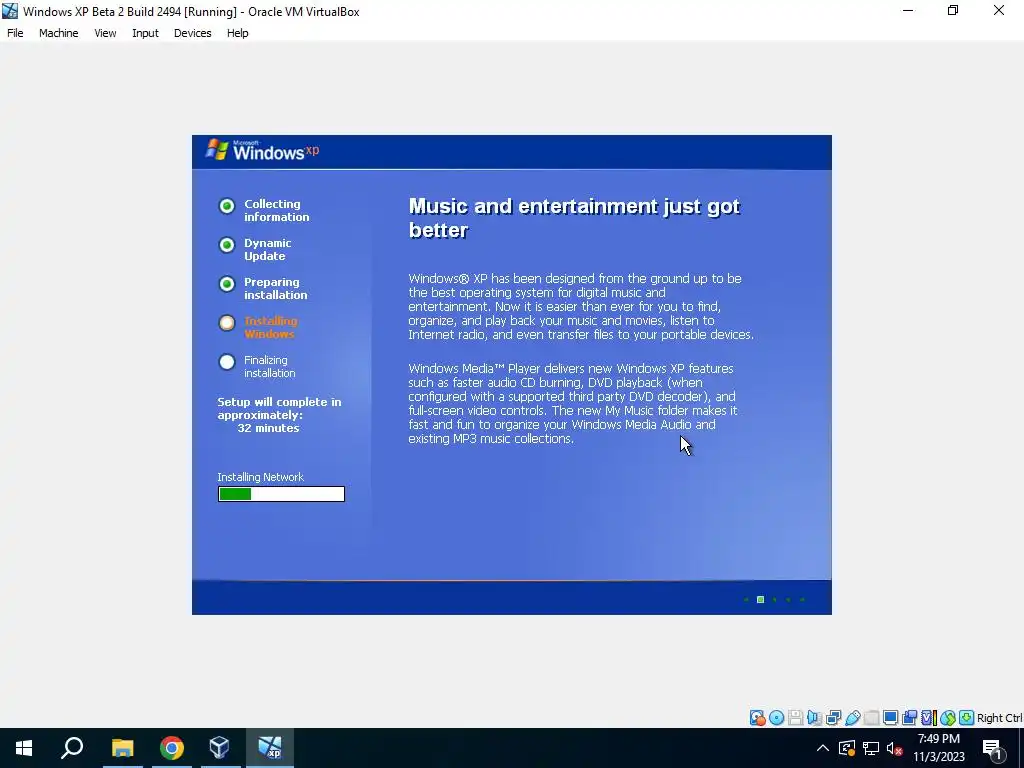Click the 'Finalizing installation' pending step bullet
Viewport: 1024px width, 768px height.
coord(227,362)
